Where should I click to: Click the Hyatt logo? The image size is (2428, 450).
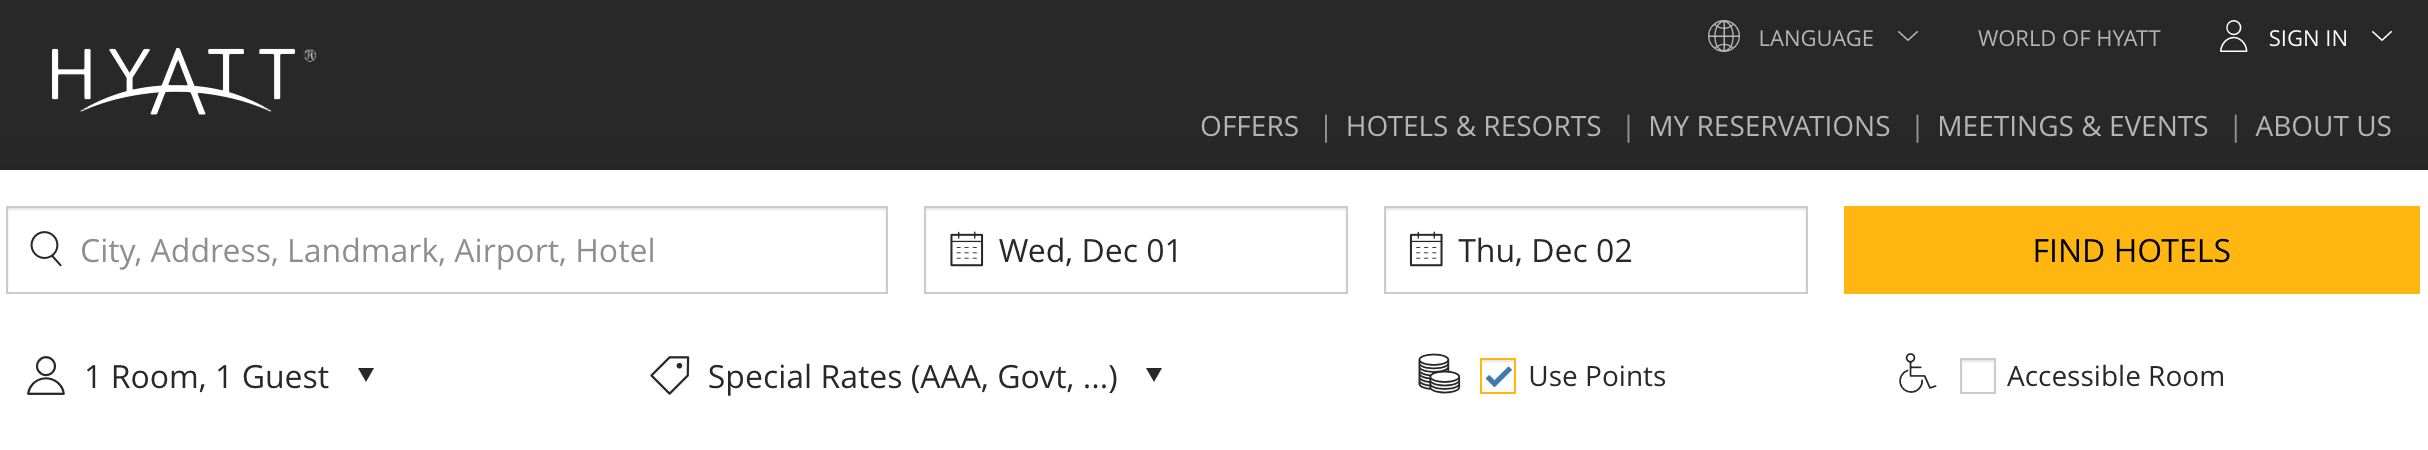click(x=183, y=81)
